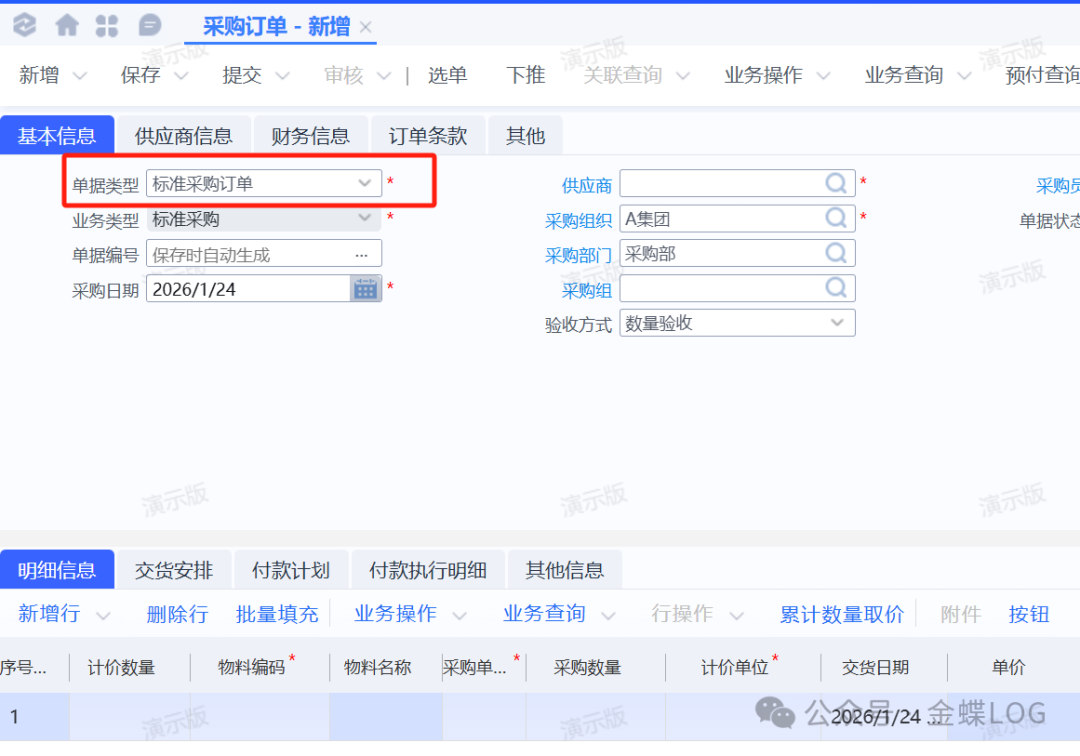Expand the 单据类型 dropdown
Image resolution: width=1080 pixels, height=756 pixels.
tap(364, 183)
